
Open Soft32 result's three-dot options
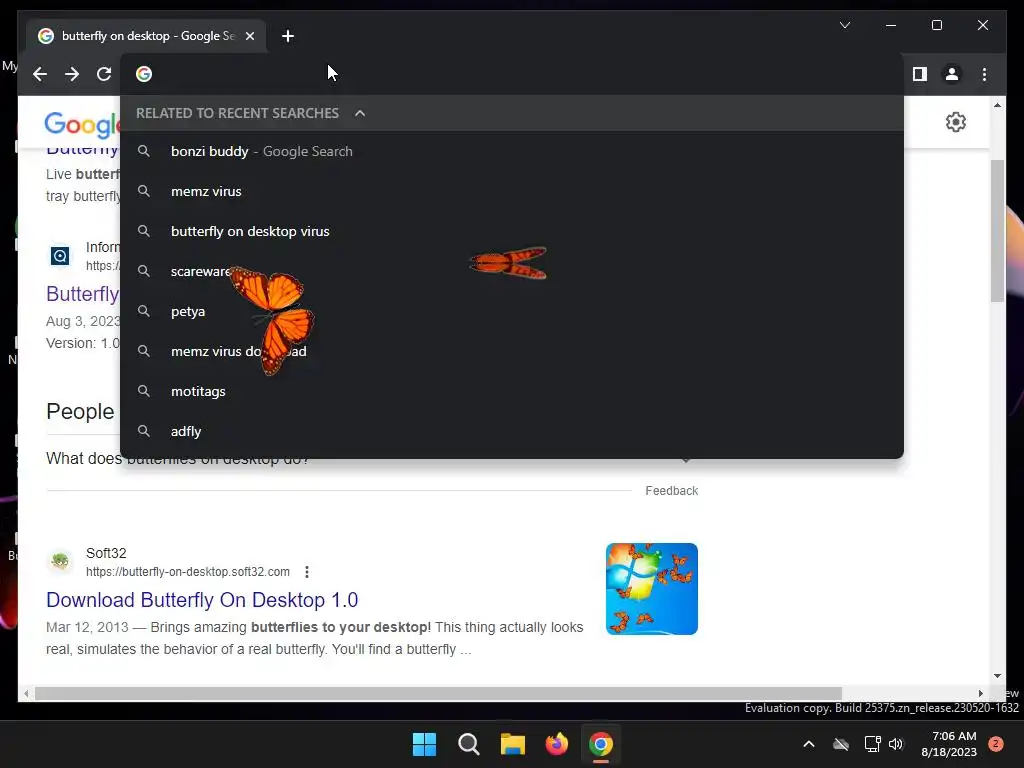[307, 572]
